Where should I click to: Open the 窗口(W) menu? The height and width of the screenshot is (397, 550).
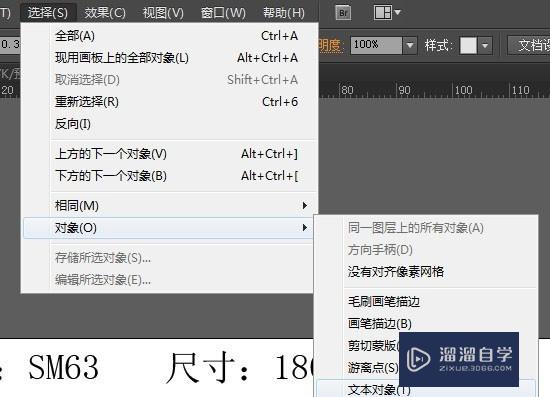point(223,13)
